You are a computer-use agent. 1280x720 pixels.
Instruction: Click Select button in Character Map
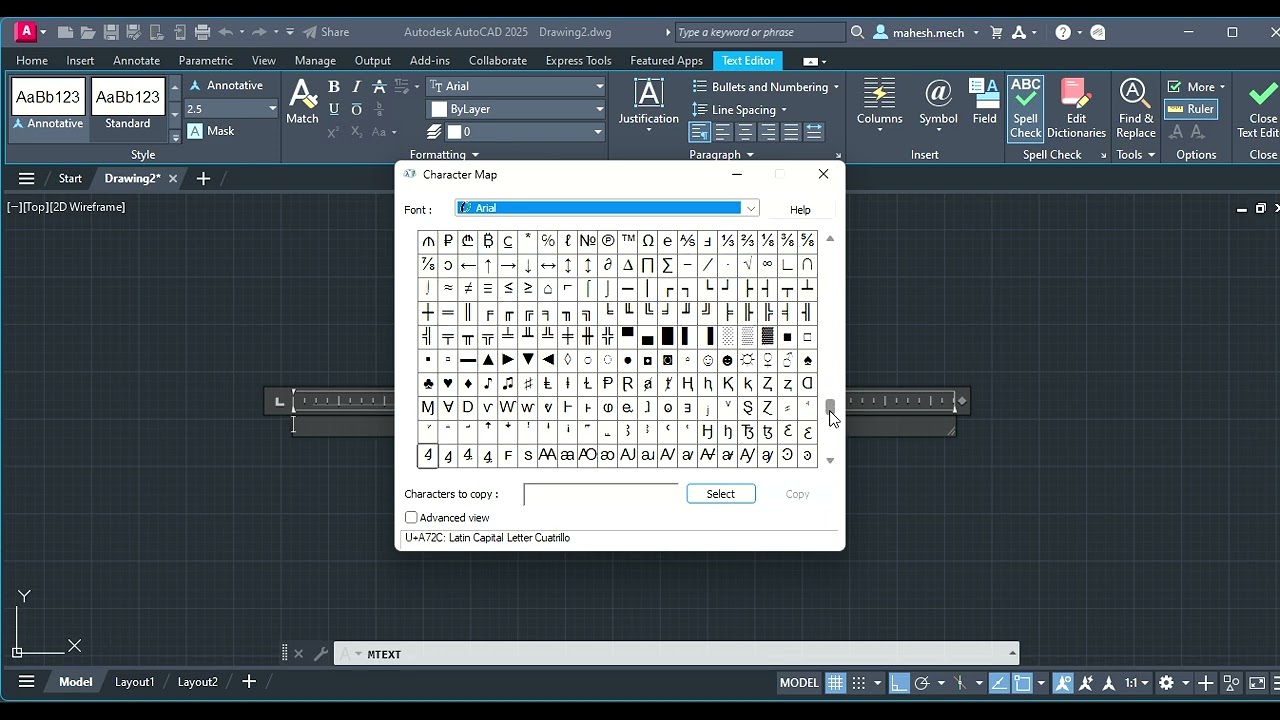(721, 494)
